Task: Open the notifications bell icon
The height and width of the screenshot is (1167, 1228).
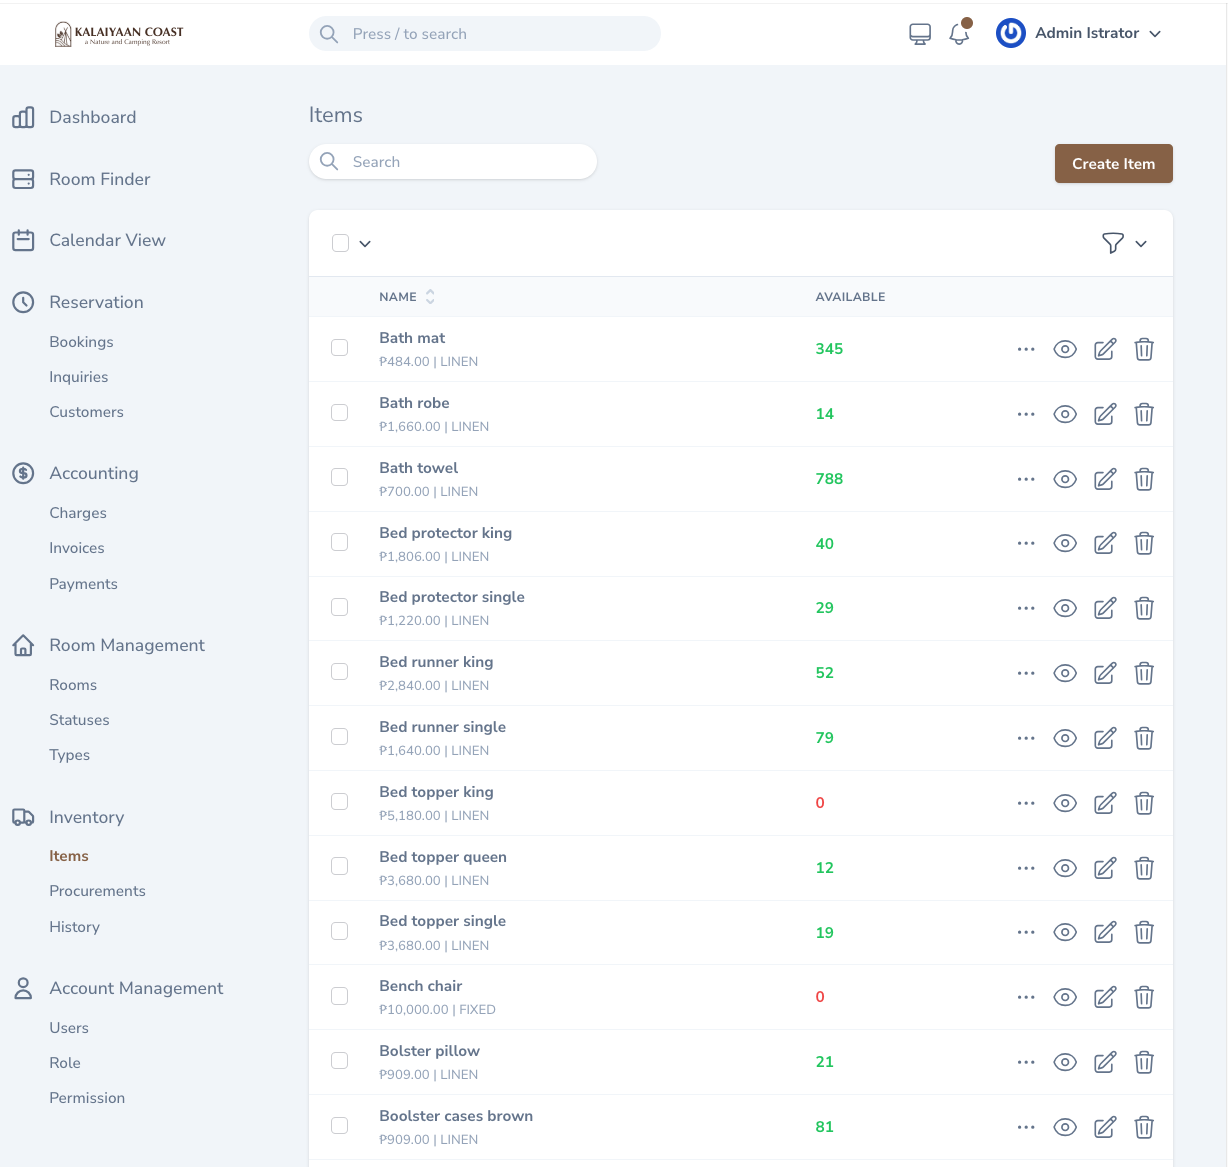Action: [x=959, y=33]
